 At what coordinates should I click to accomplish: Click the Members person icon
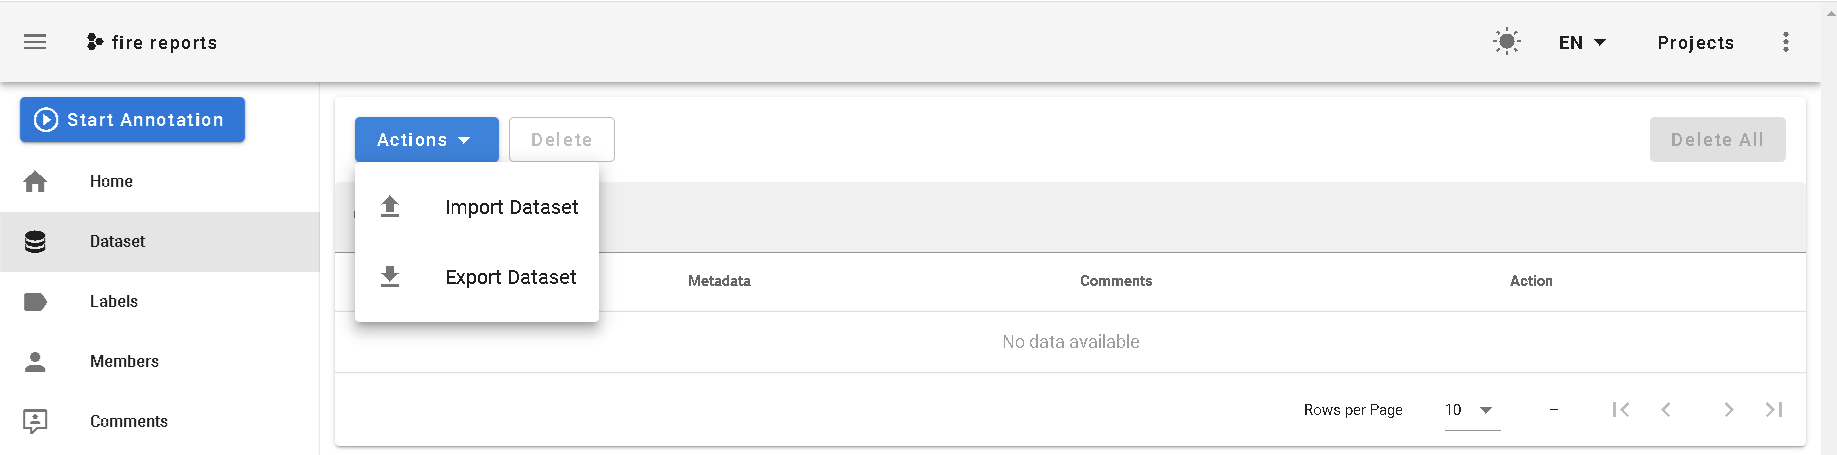(x=35, y=362)
